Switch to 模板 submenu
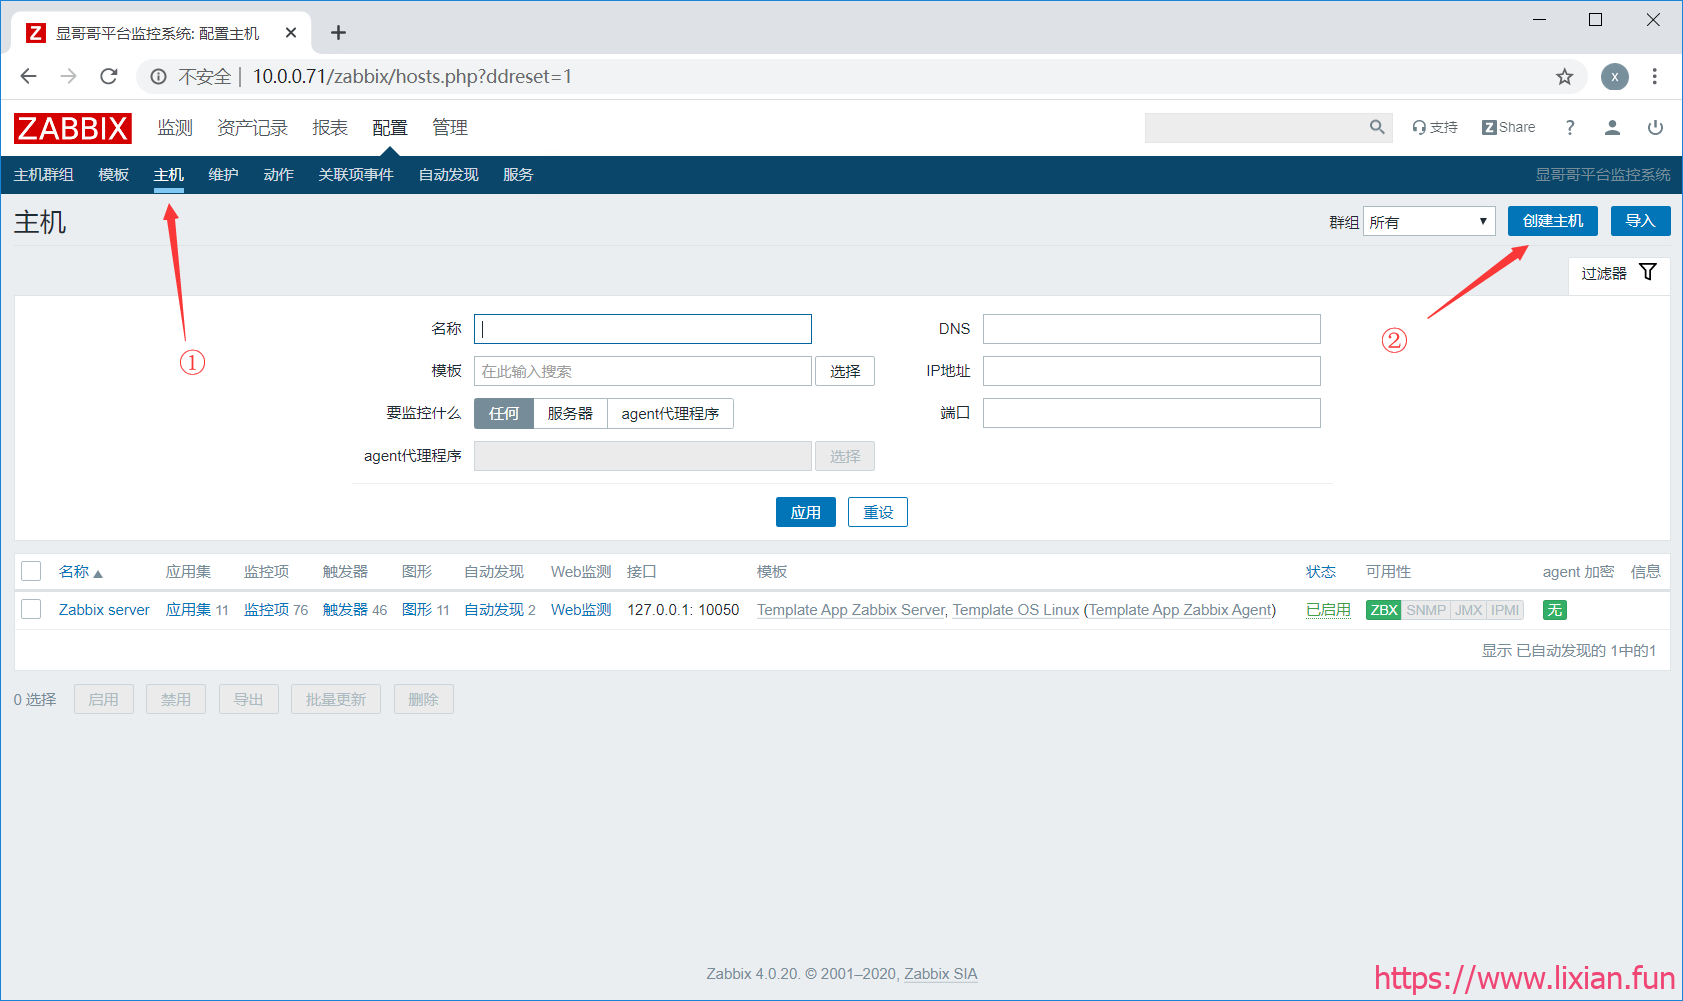 click(x=114, y=175)
